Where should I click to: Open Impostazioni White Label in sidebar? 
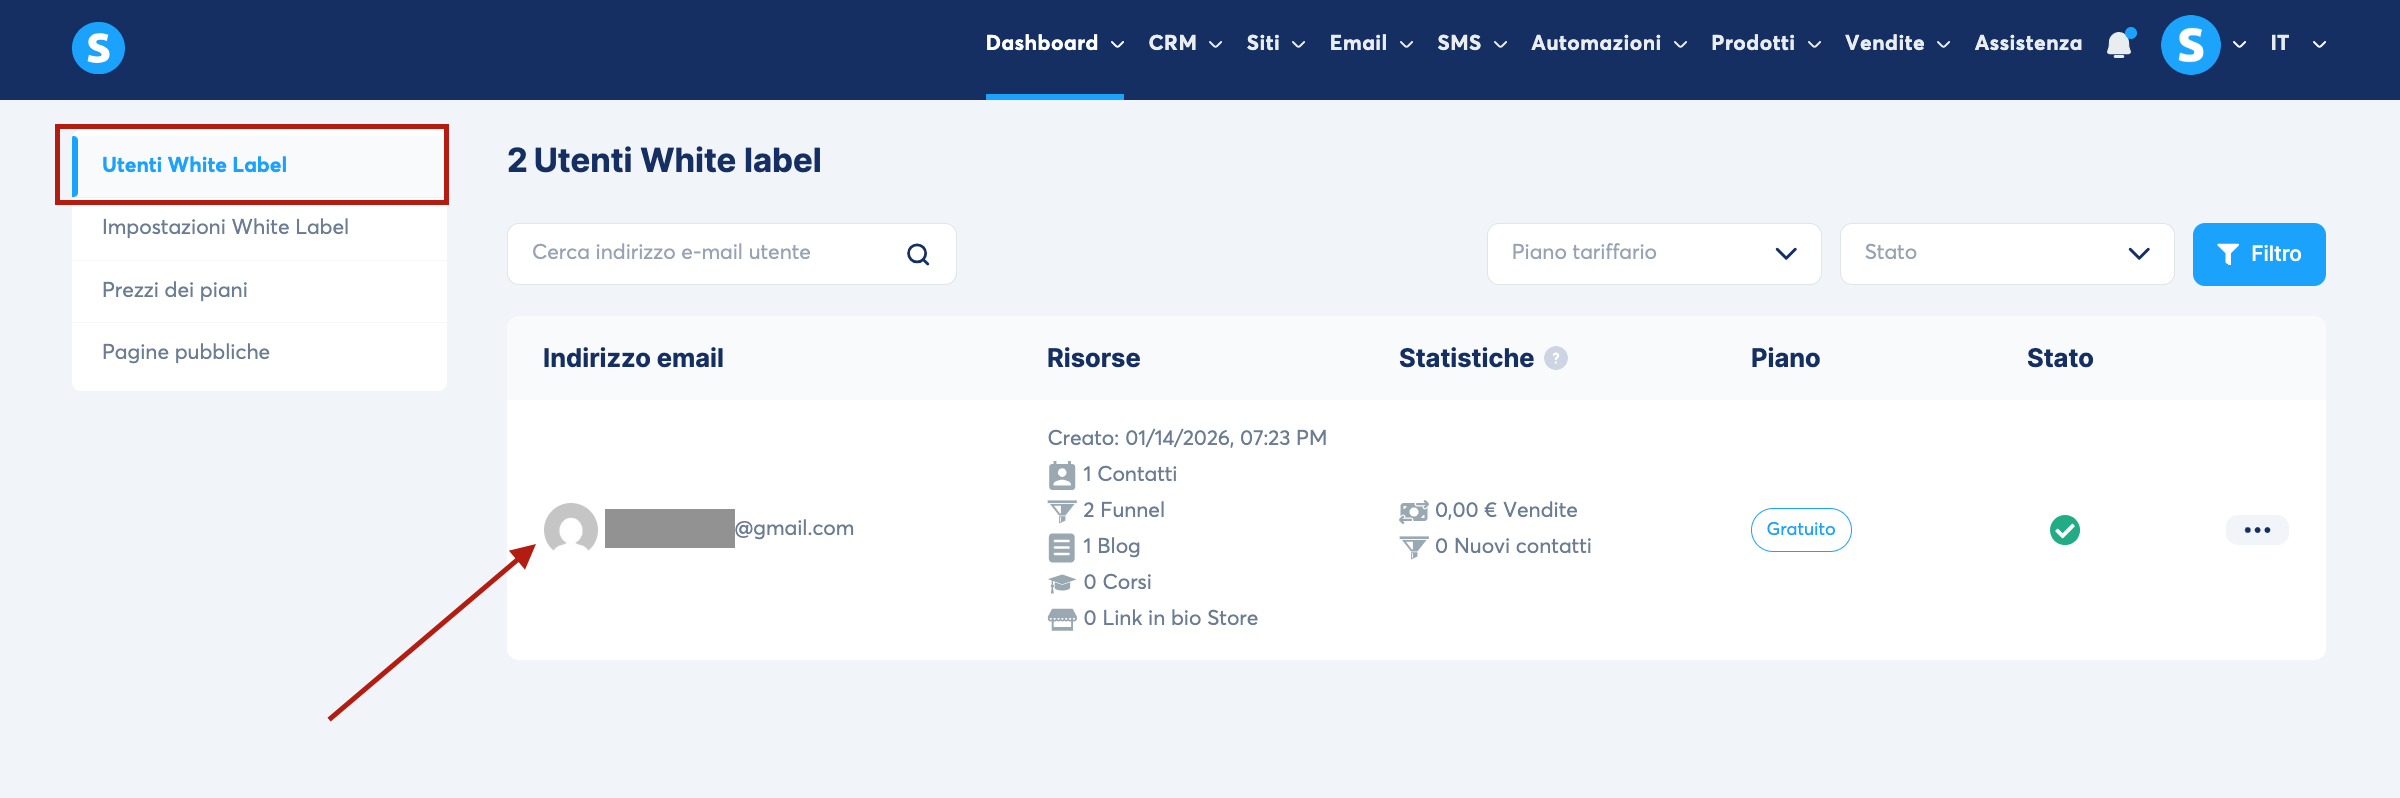259,227
